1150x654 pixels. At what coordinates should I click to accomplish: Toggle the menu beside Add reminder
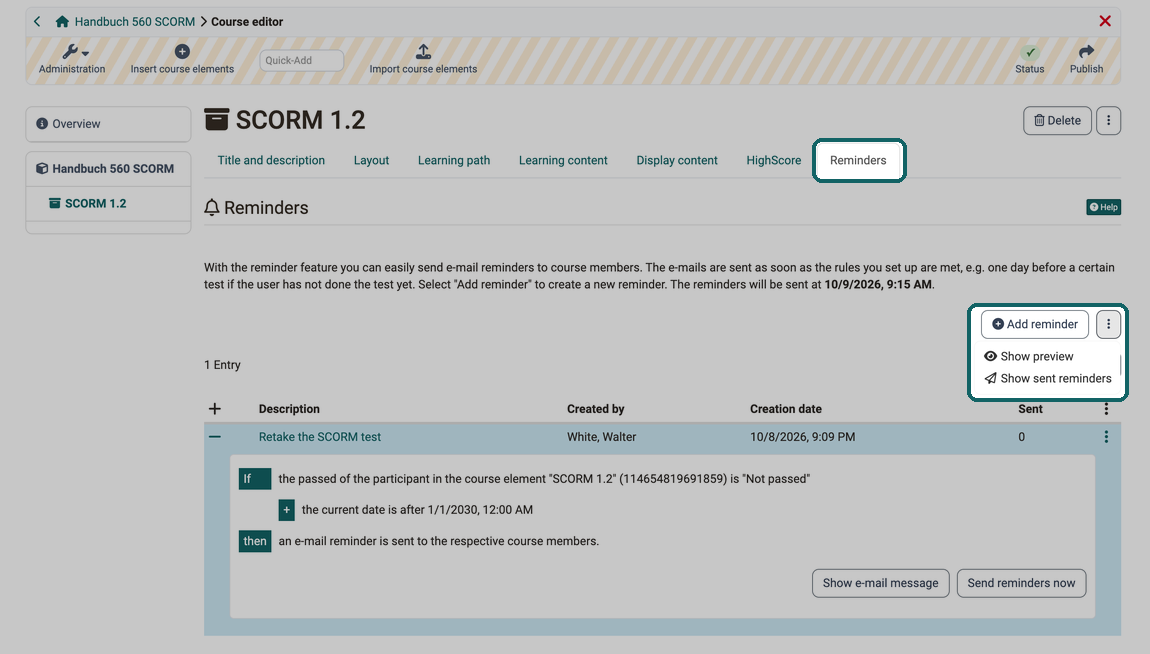point(1108,324)
